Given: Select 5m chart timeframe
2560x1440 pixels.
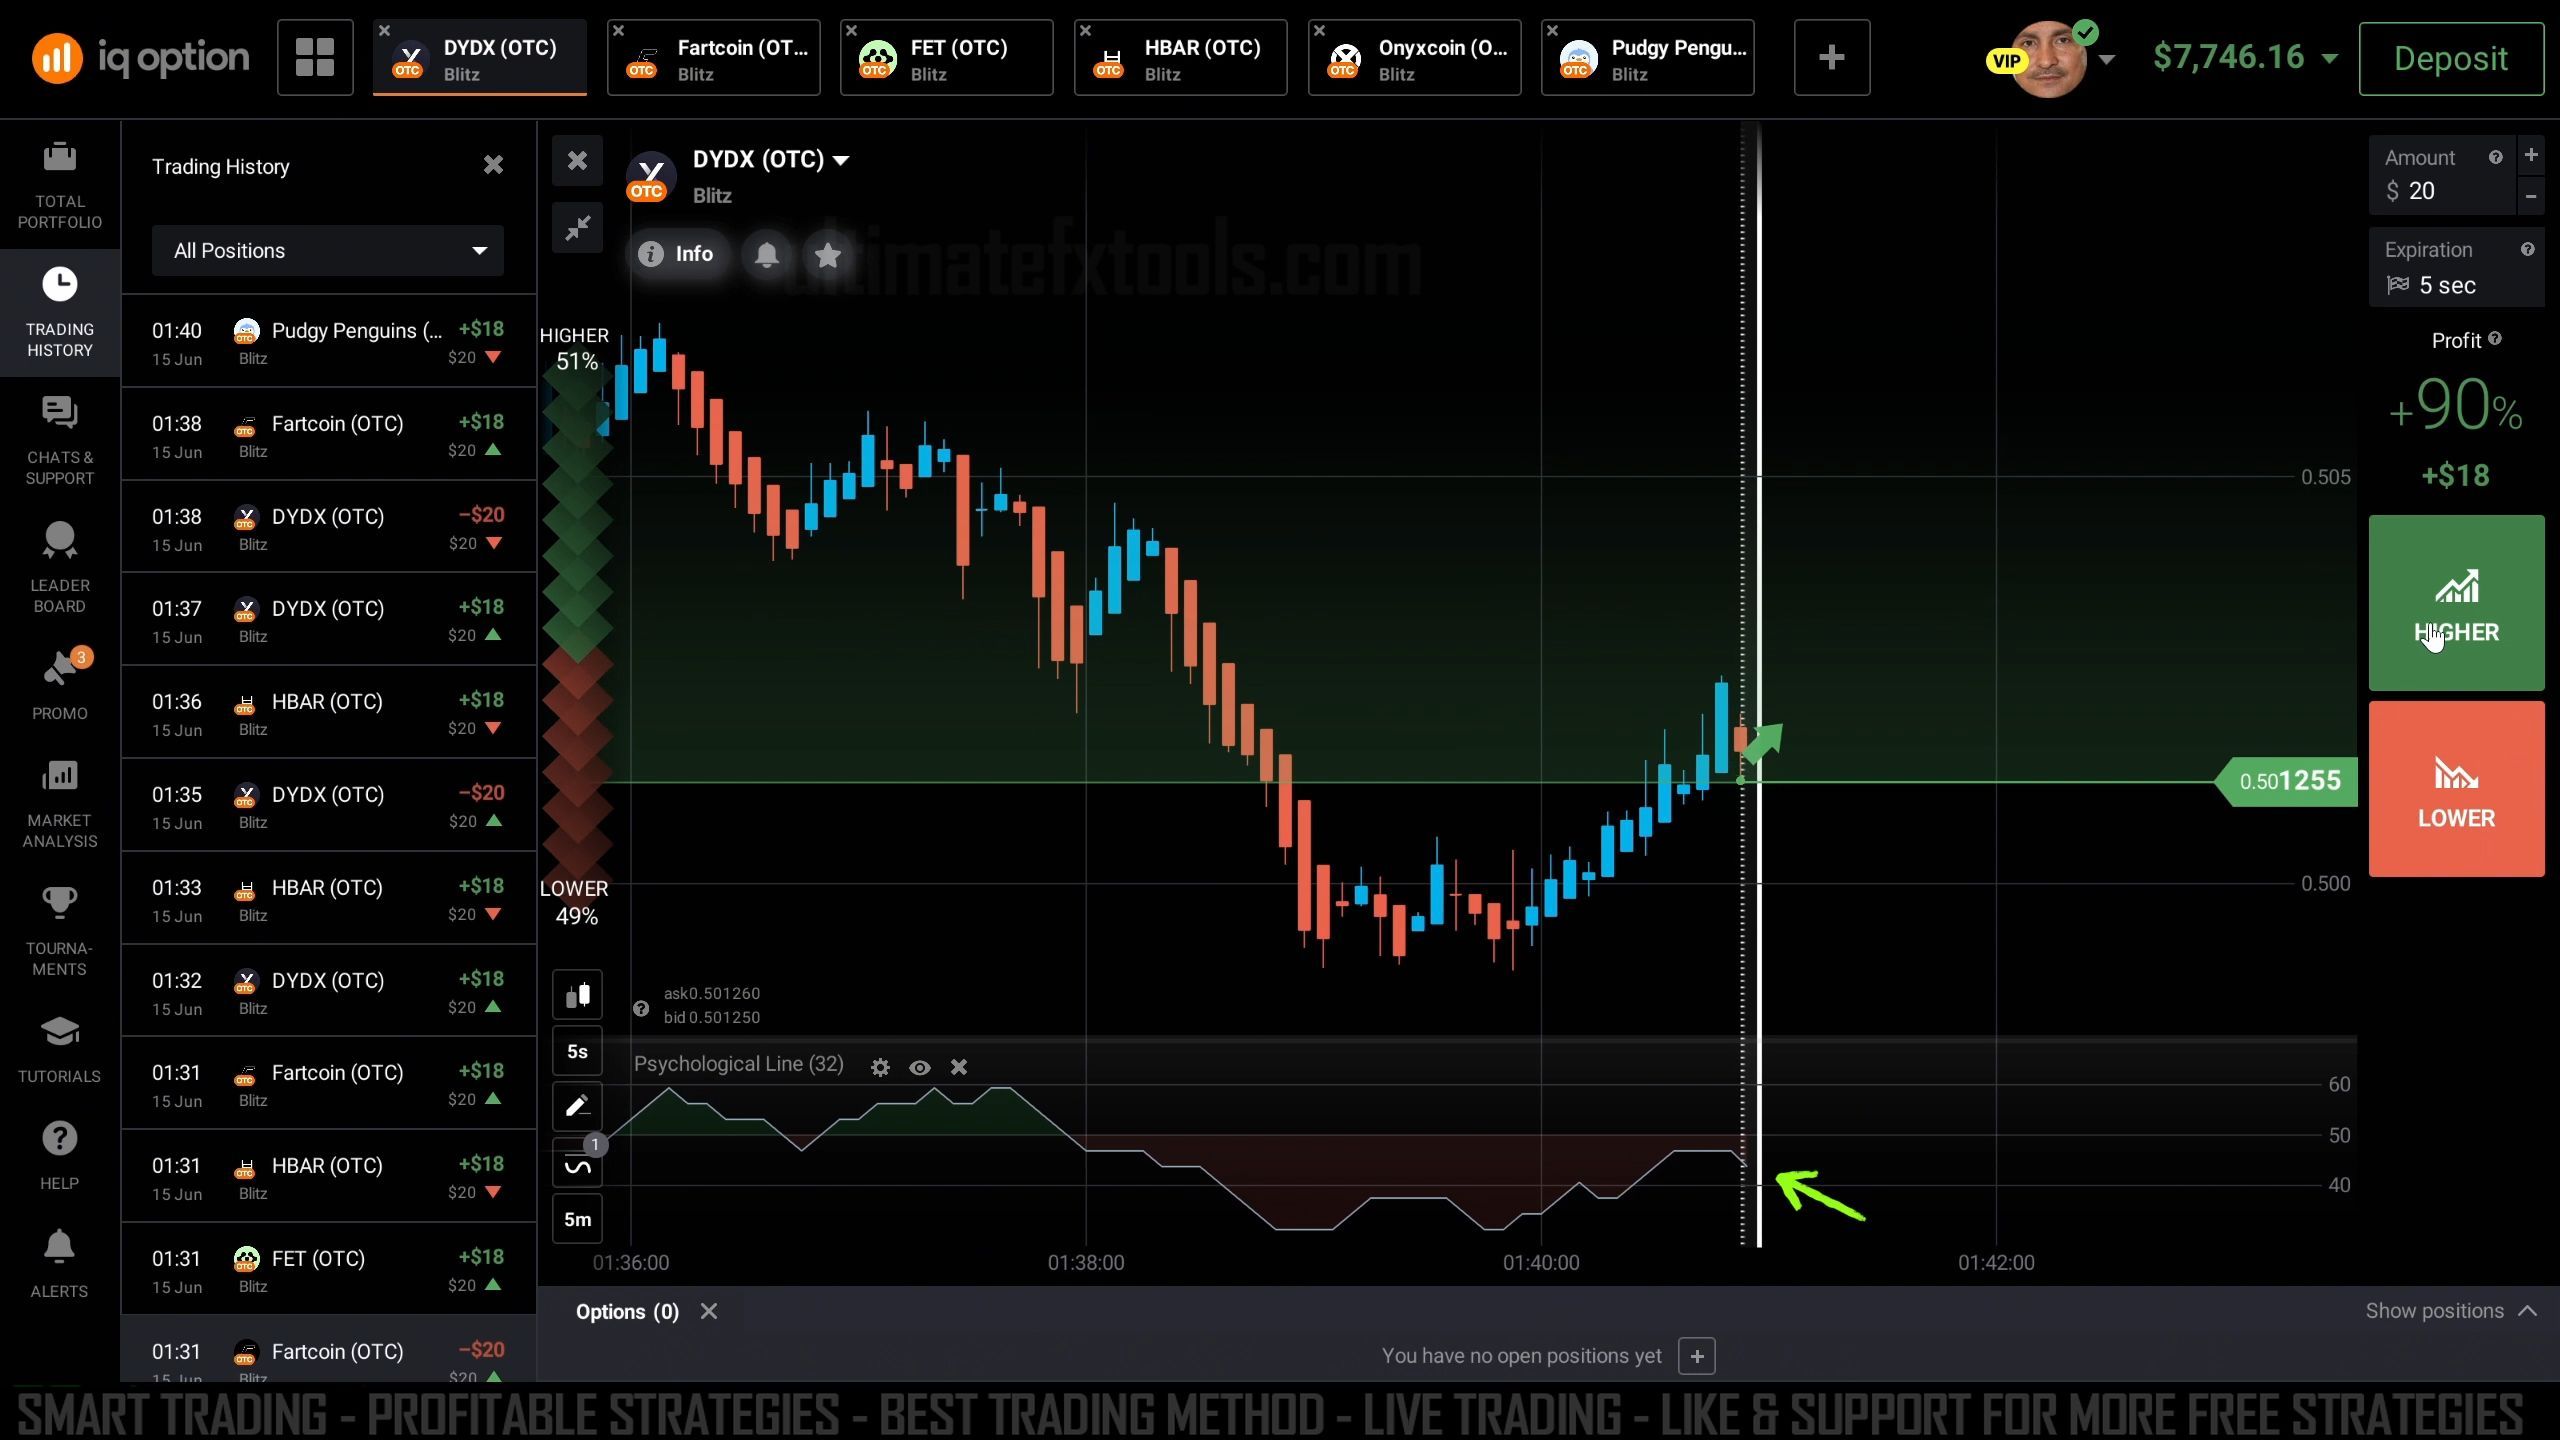Looking at the screenshot, I should tap(578, 1219).
